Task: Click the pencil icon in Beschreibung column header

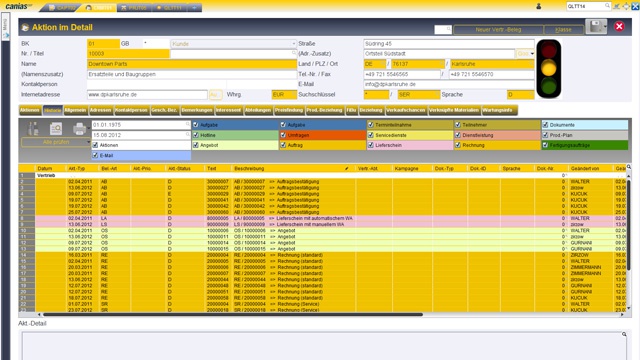Action: coord(347,168)
